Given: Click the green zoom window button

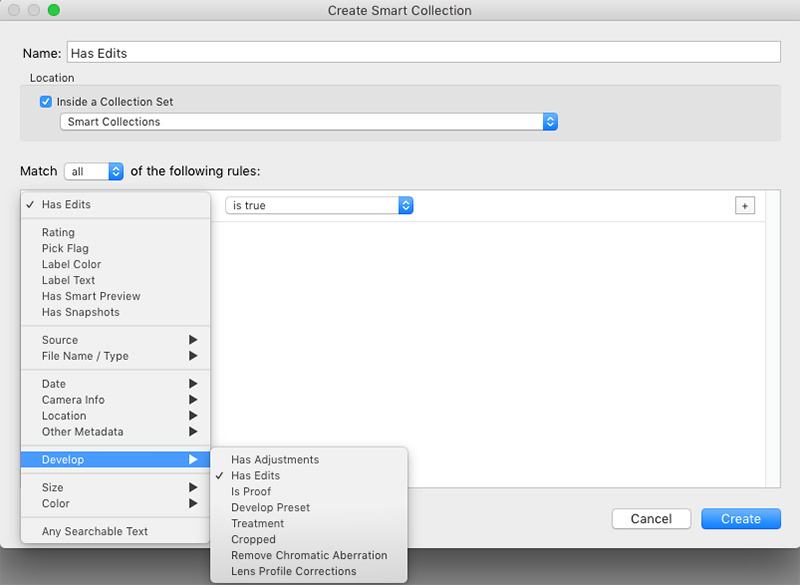Looking at the screenshot, I should coord(54,10).
